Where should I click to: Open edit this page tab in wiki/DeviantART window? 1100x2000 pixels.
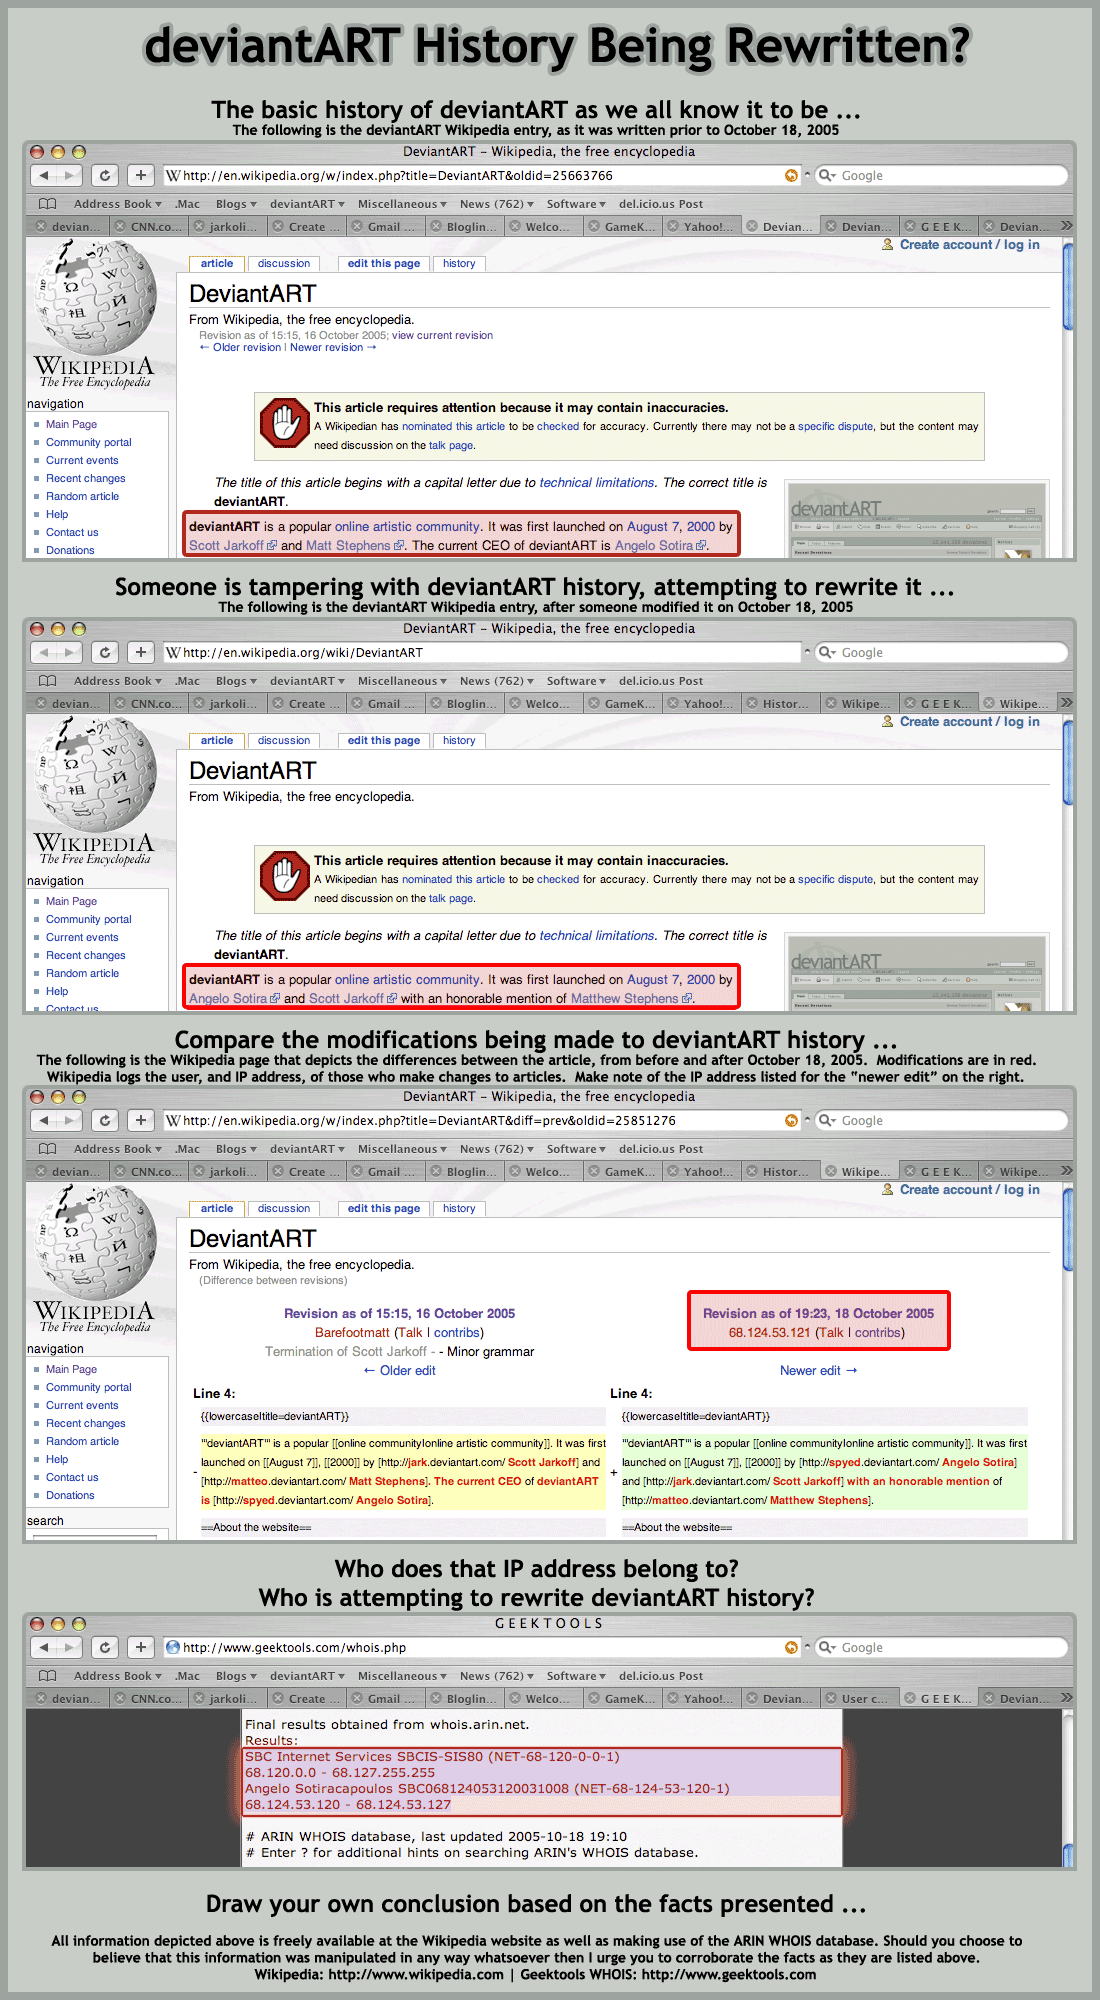384,741
